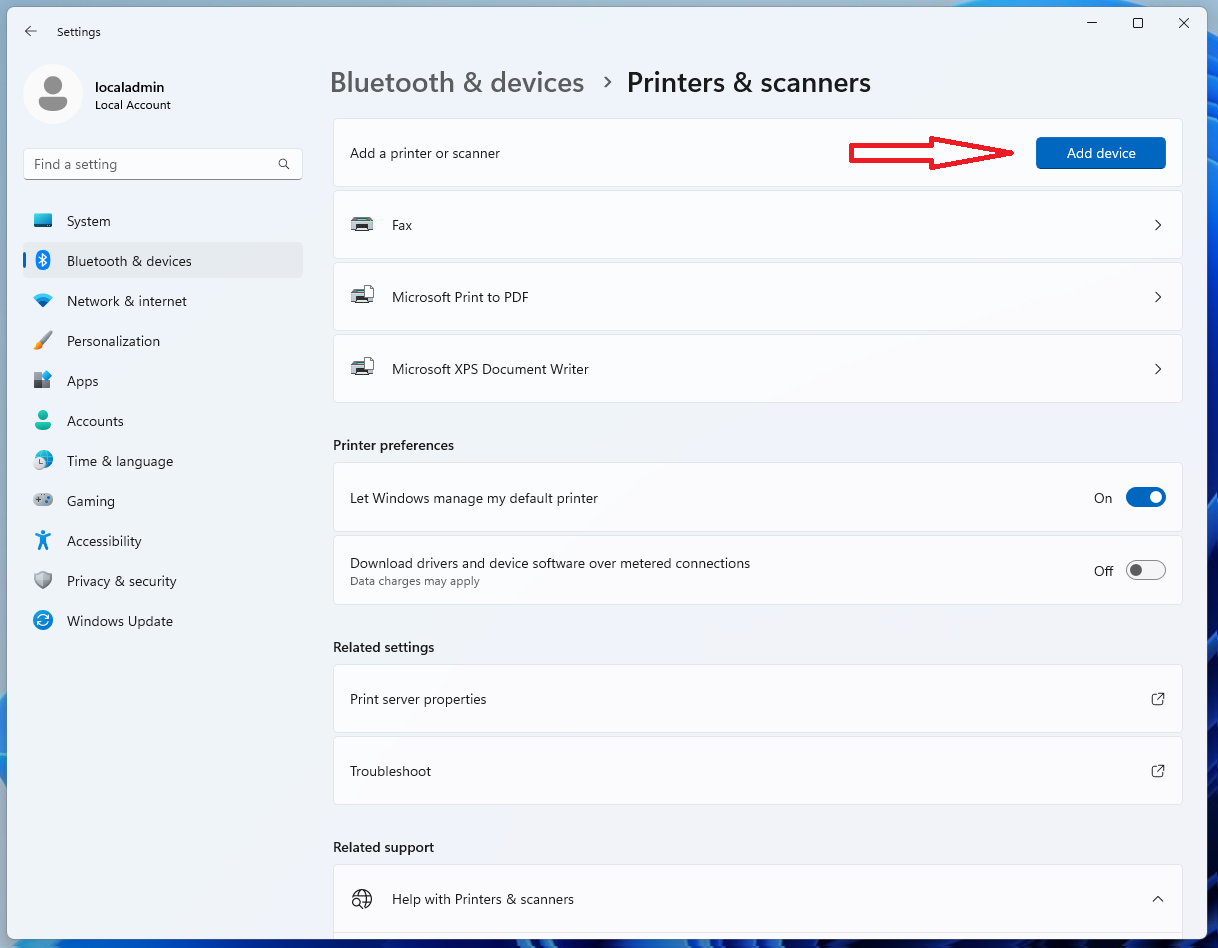Go to Apps in the sidebar

click(x=82, y=381)
